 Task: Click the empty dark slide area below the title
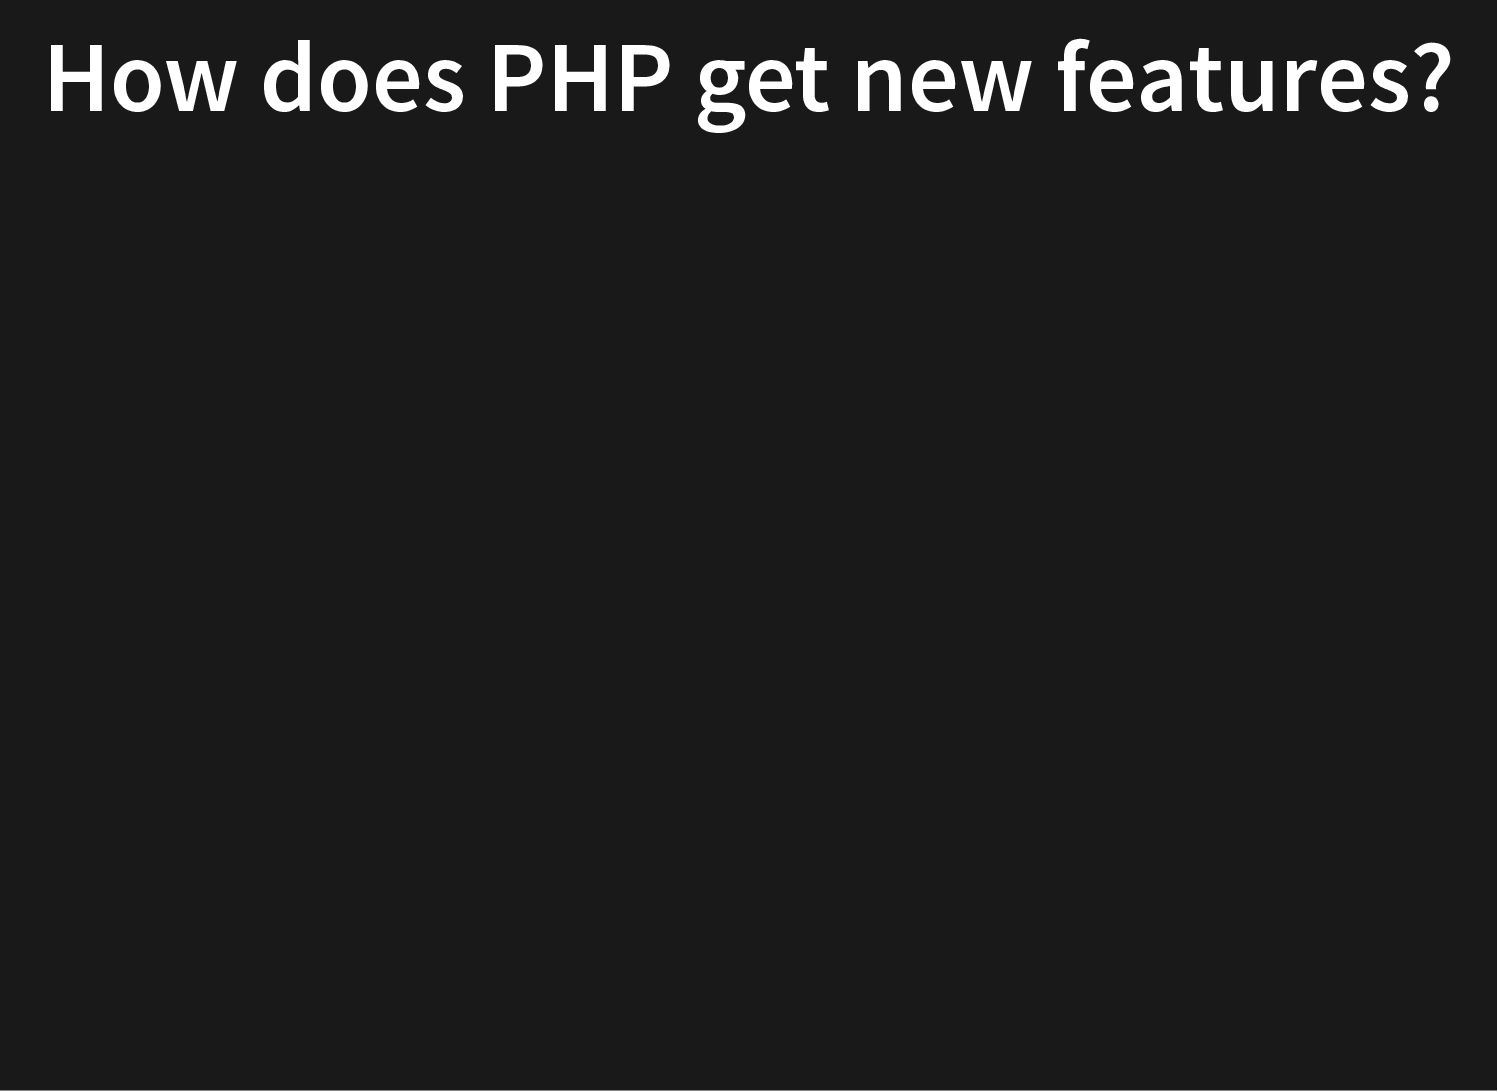pos(748,610)
